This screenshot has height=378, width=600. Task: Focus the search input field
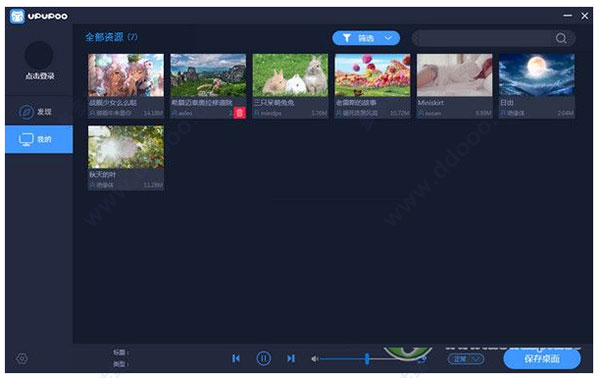(x=483, y=38)
